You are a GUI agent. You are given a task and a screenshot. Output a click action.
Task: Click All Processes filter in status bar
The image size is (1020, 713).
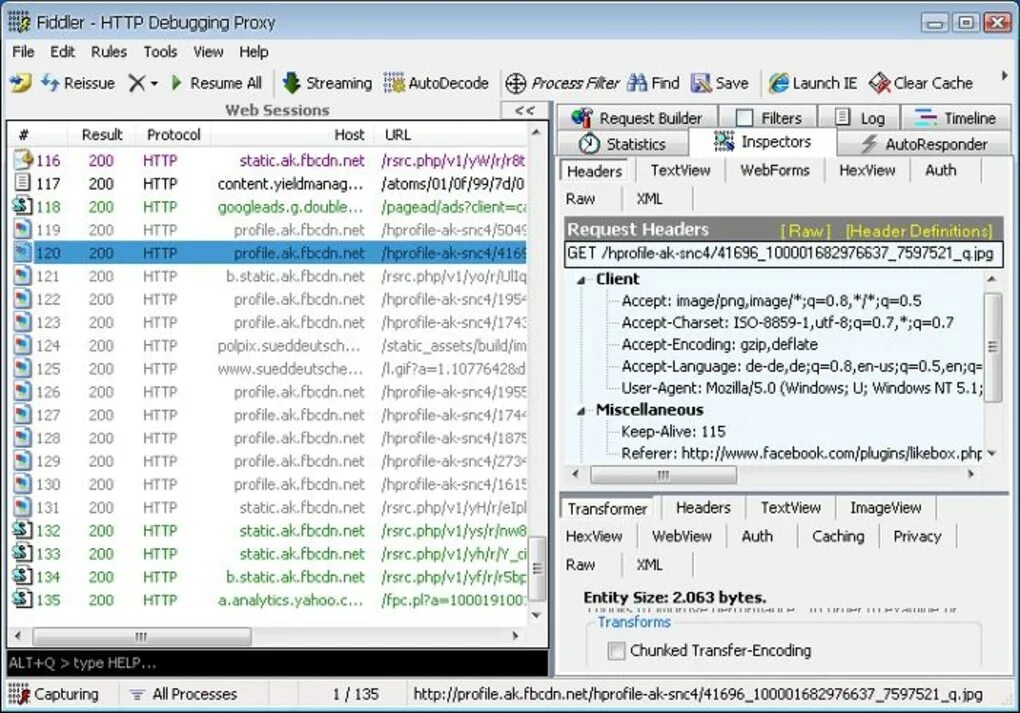(x=183, y=694)
